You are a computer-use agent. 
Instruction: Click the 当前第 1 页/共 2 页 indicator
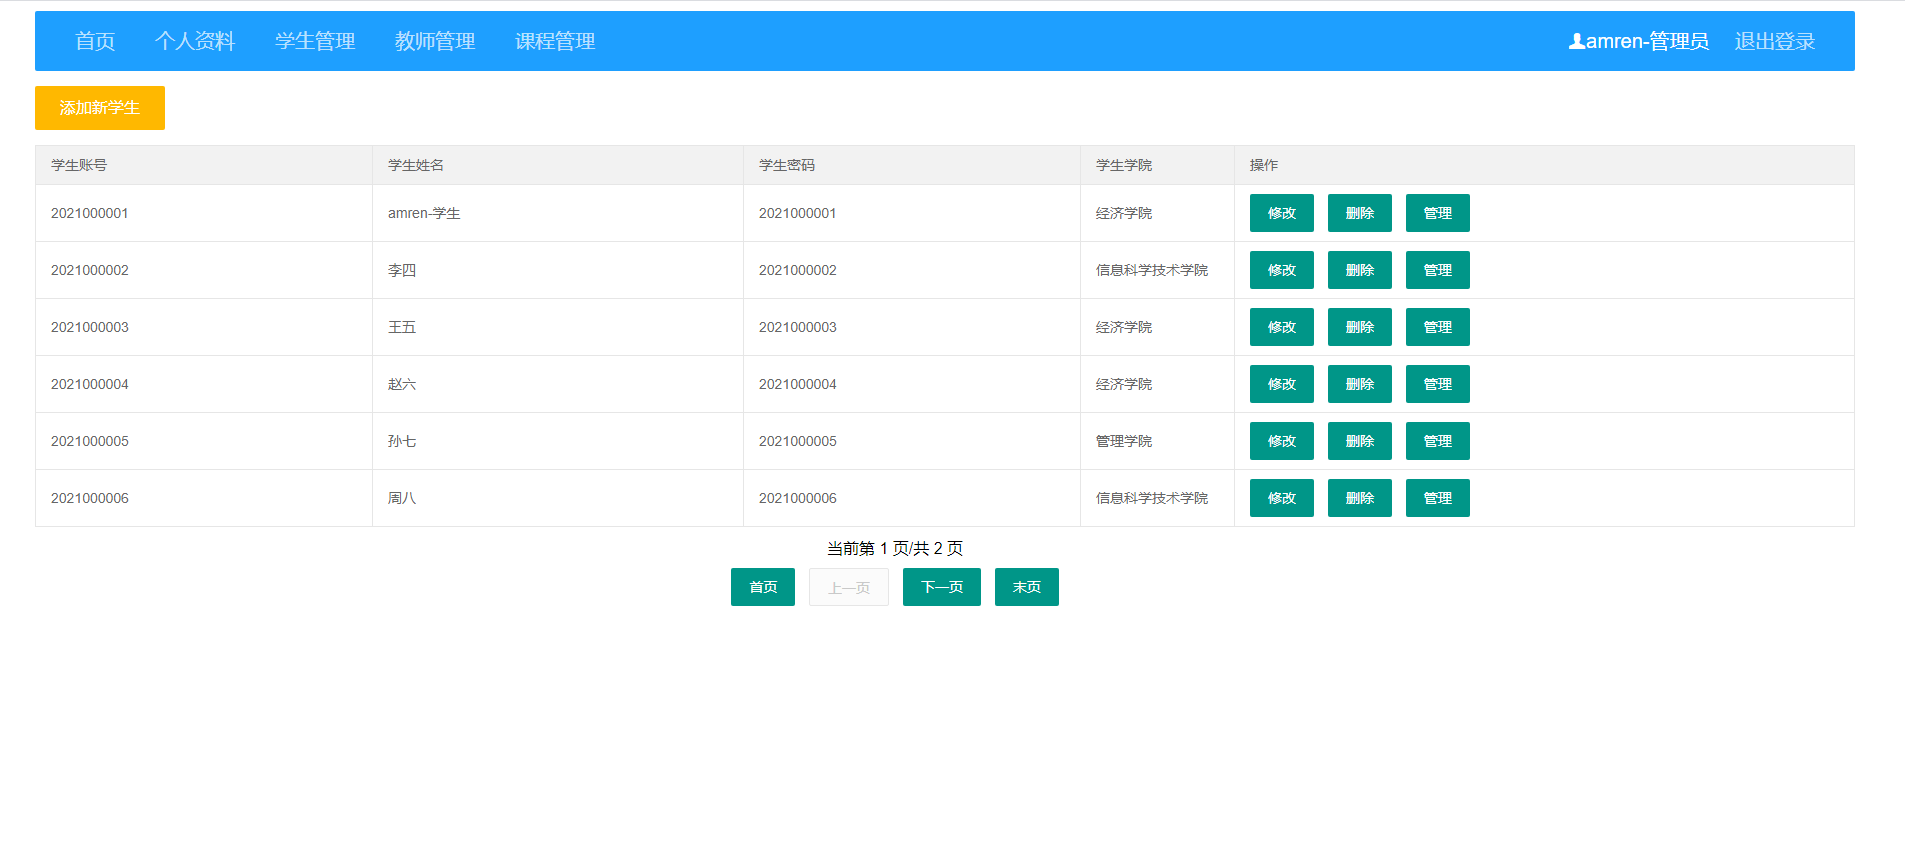895,548
